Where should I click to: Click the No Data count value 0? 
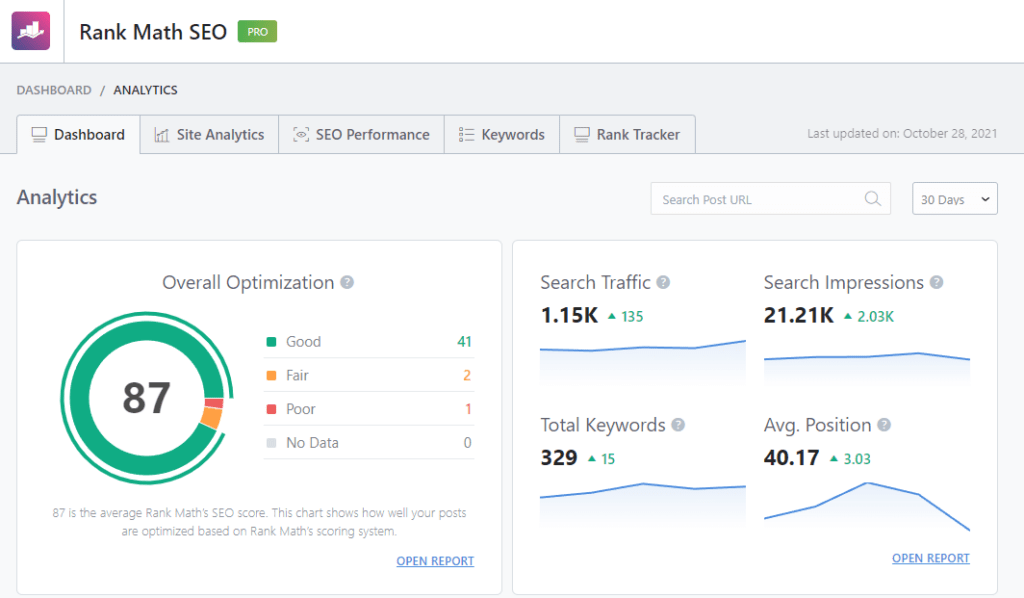click(x=468, y=443)
